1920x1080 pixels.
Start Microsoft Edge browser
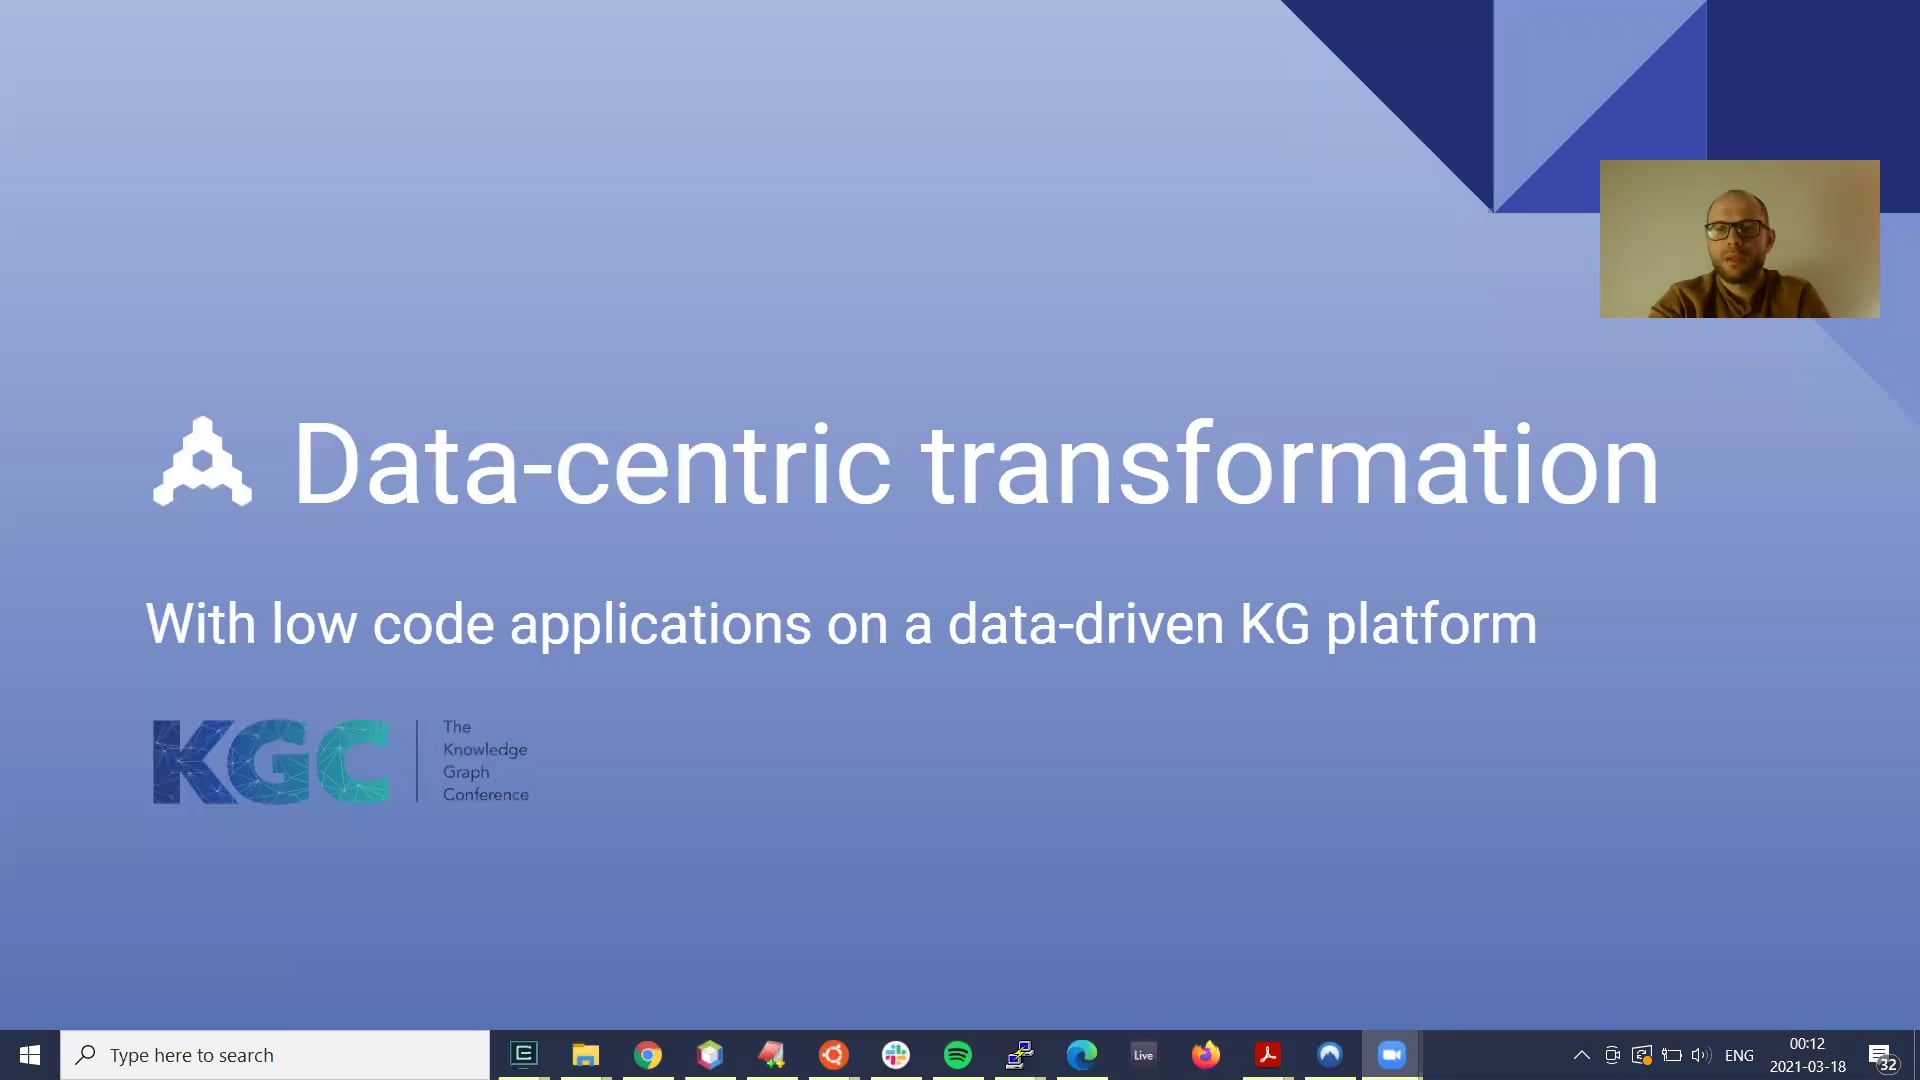(1082, 1054)
